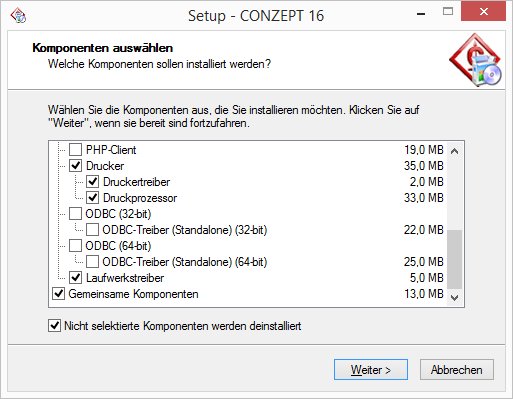This screenshot has width=513, height=399.
Task: Click the component list scroll-down arrow
Action: tap(454, 297)
